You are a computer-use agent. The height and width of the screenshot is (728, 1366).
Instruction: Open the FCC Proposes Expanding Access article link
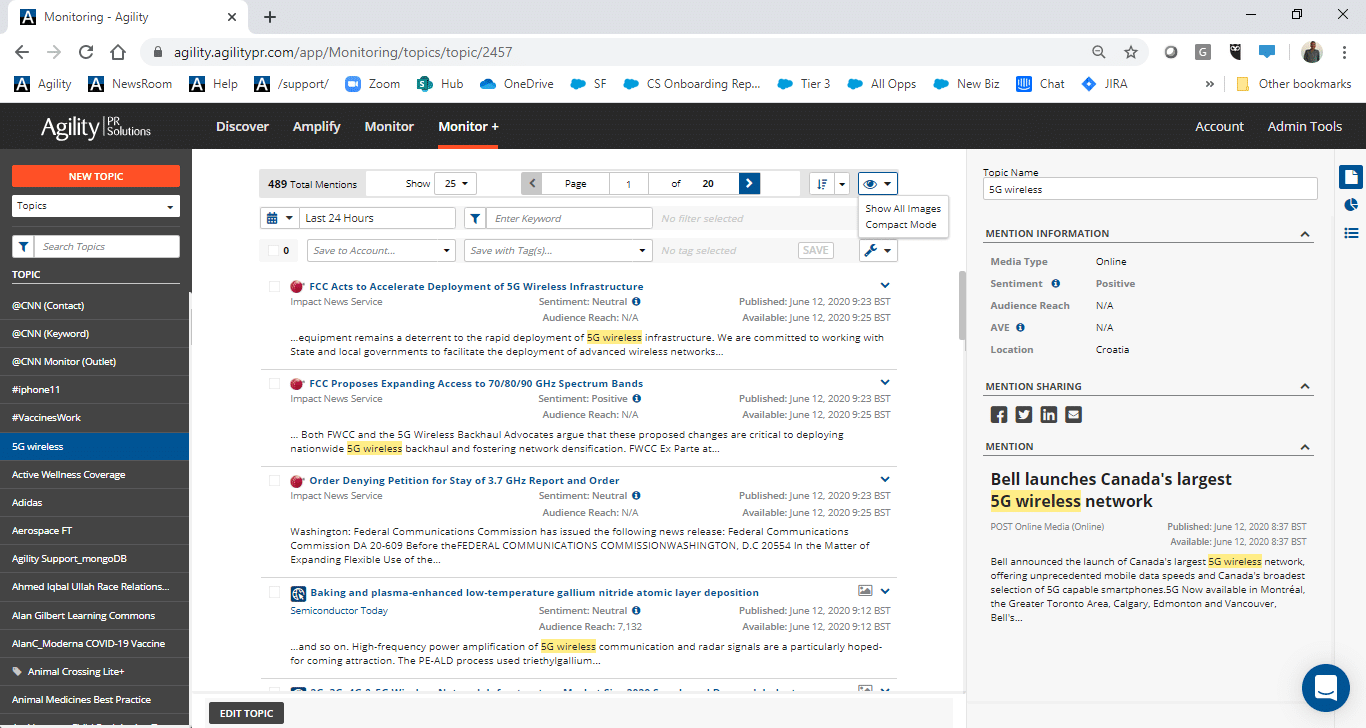(x=476, y=383)
